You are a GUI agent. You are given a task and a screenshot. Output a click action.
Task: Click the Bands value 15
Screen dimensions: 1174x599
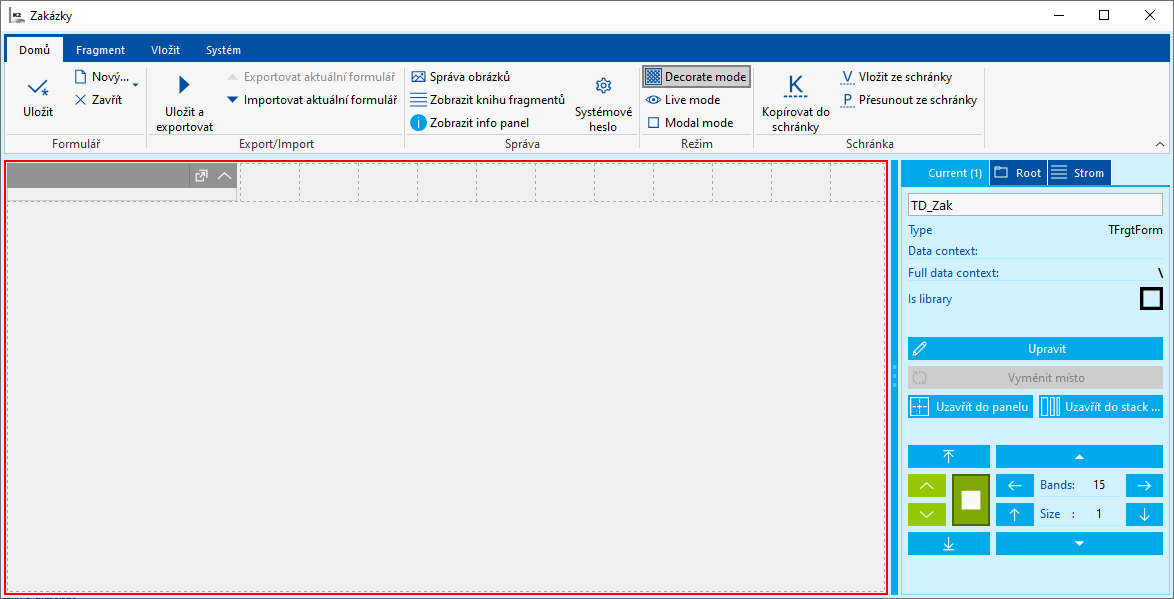[x=1099, y=485]
